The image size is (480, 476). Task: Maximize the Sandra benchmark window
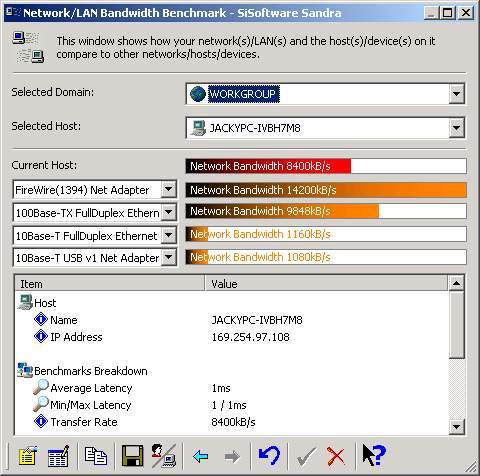tap(447, 13)
